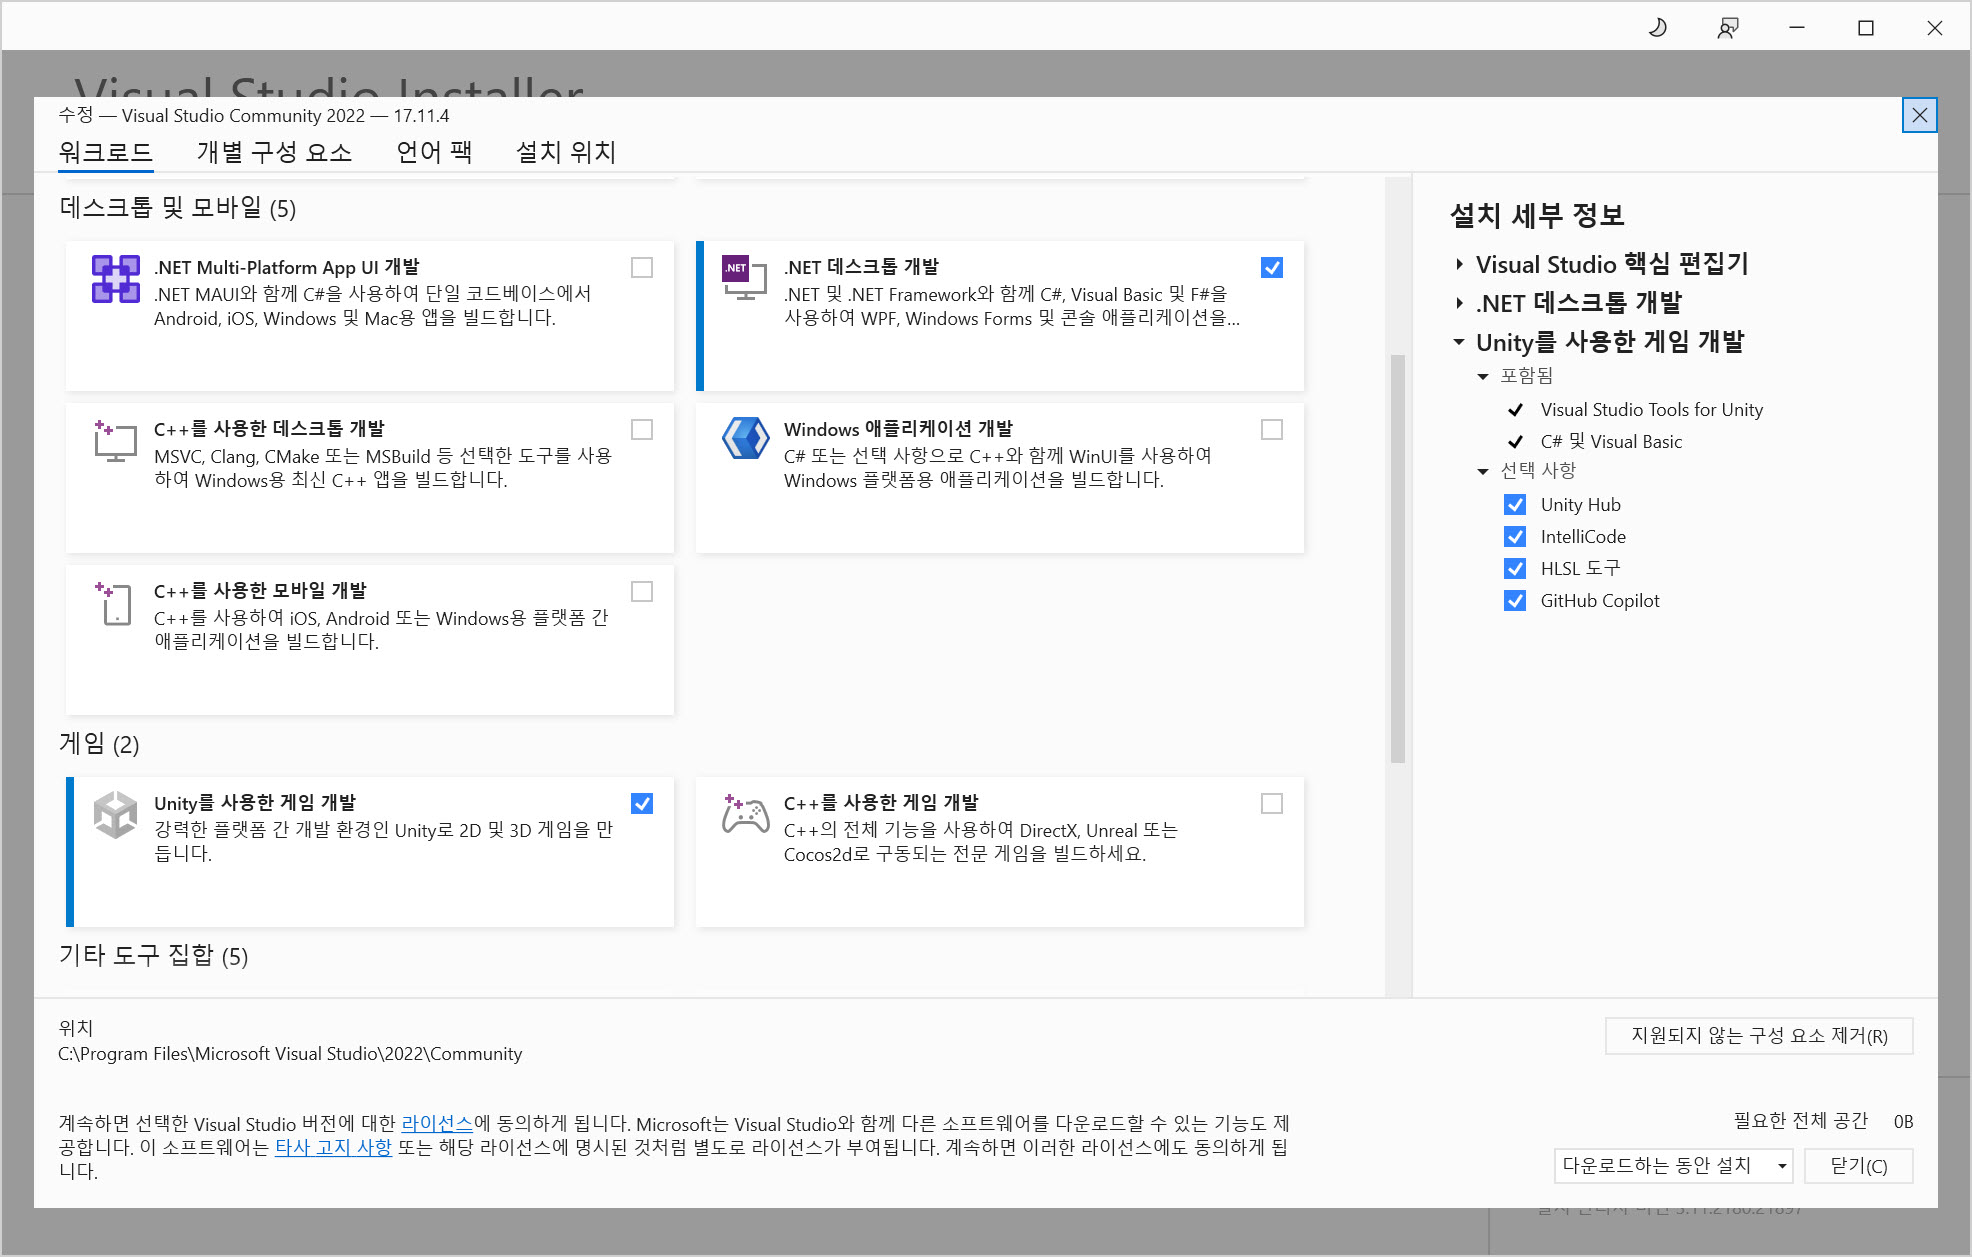Click the 지원되지 않는 구성 요소 제거 button
The height and width of the screenshot is (1257, 1972).
[x=1758, y=1036]
